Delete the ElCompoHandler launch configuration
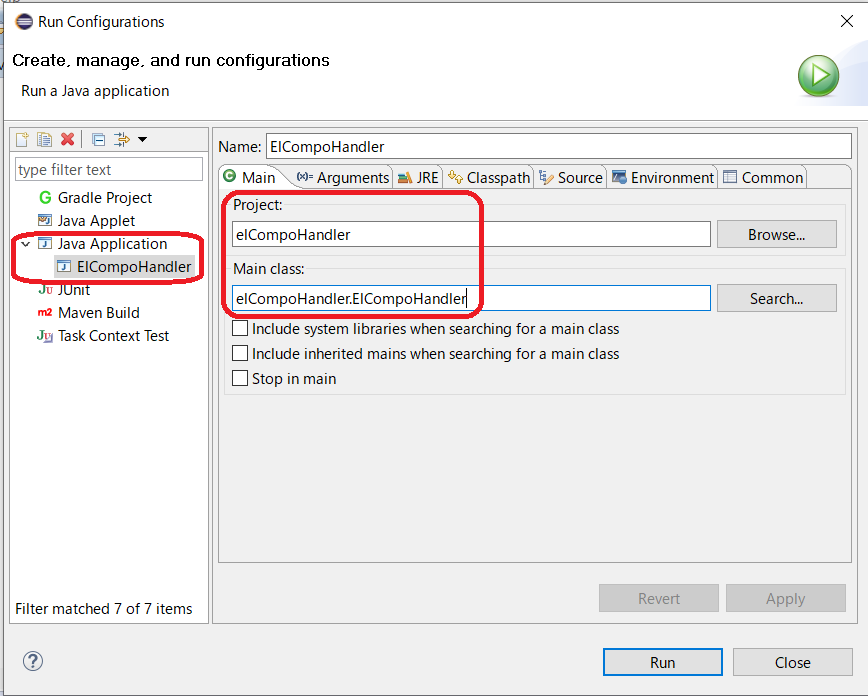The width and height of the screenshot is (868, 696). pos(66,139)
